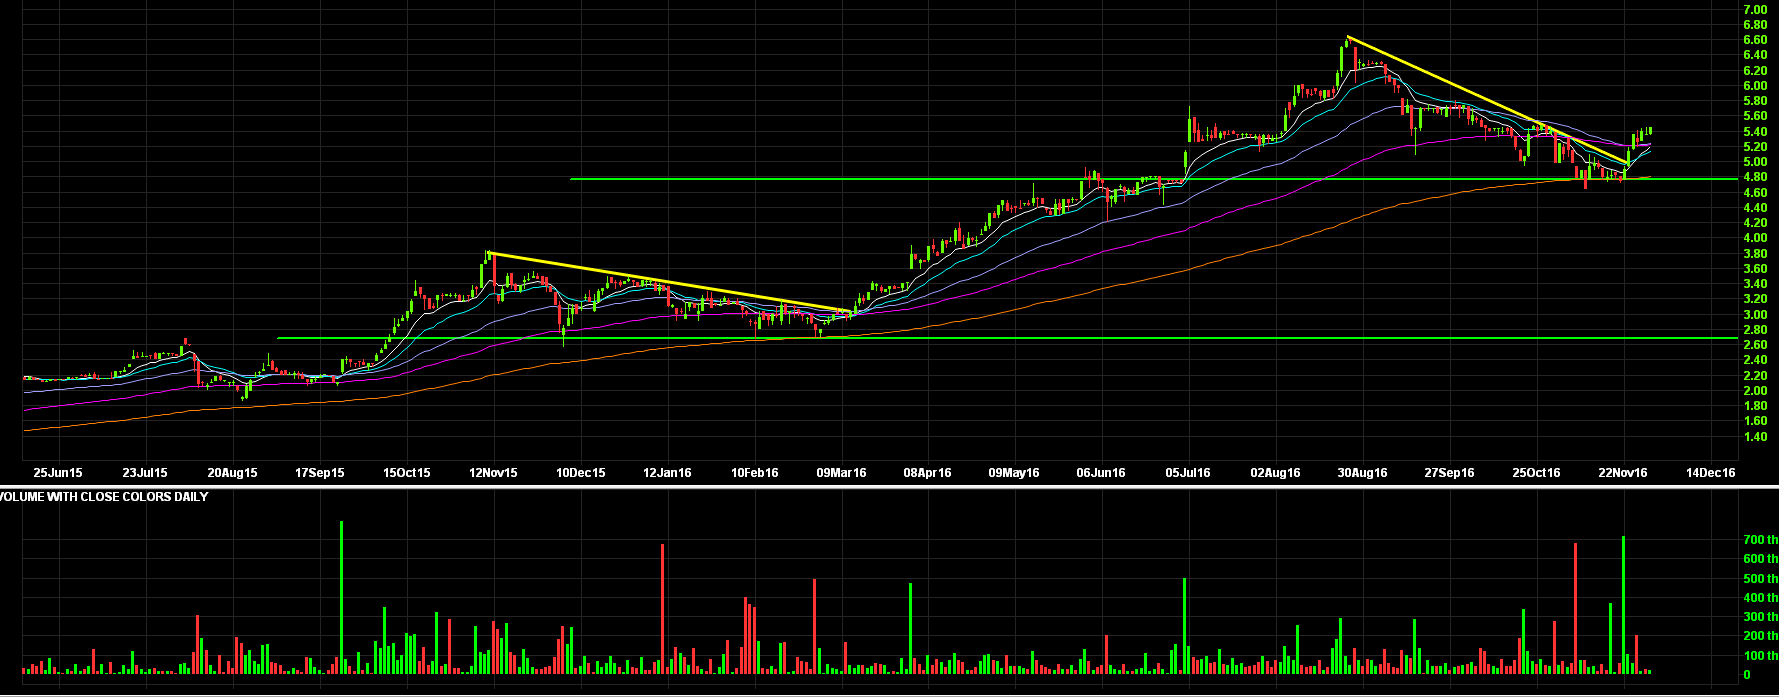Screen dimensions: 1779x697
Task: Click the 3.20 price axis label
Action: (1755, 299)
